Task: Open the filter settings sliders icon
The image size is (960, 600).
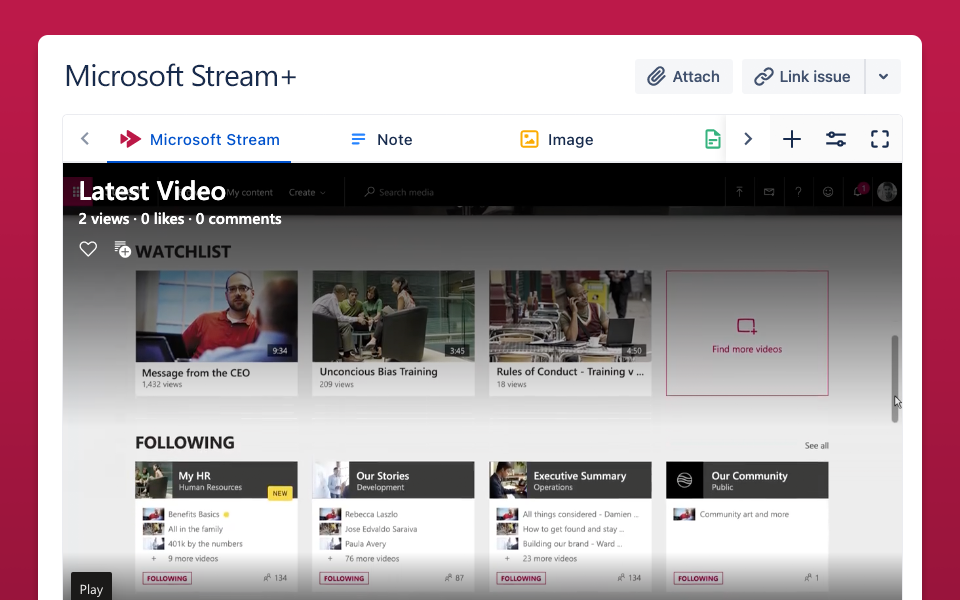Action: pos(836,139)
